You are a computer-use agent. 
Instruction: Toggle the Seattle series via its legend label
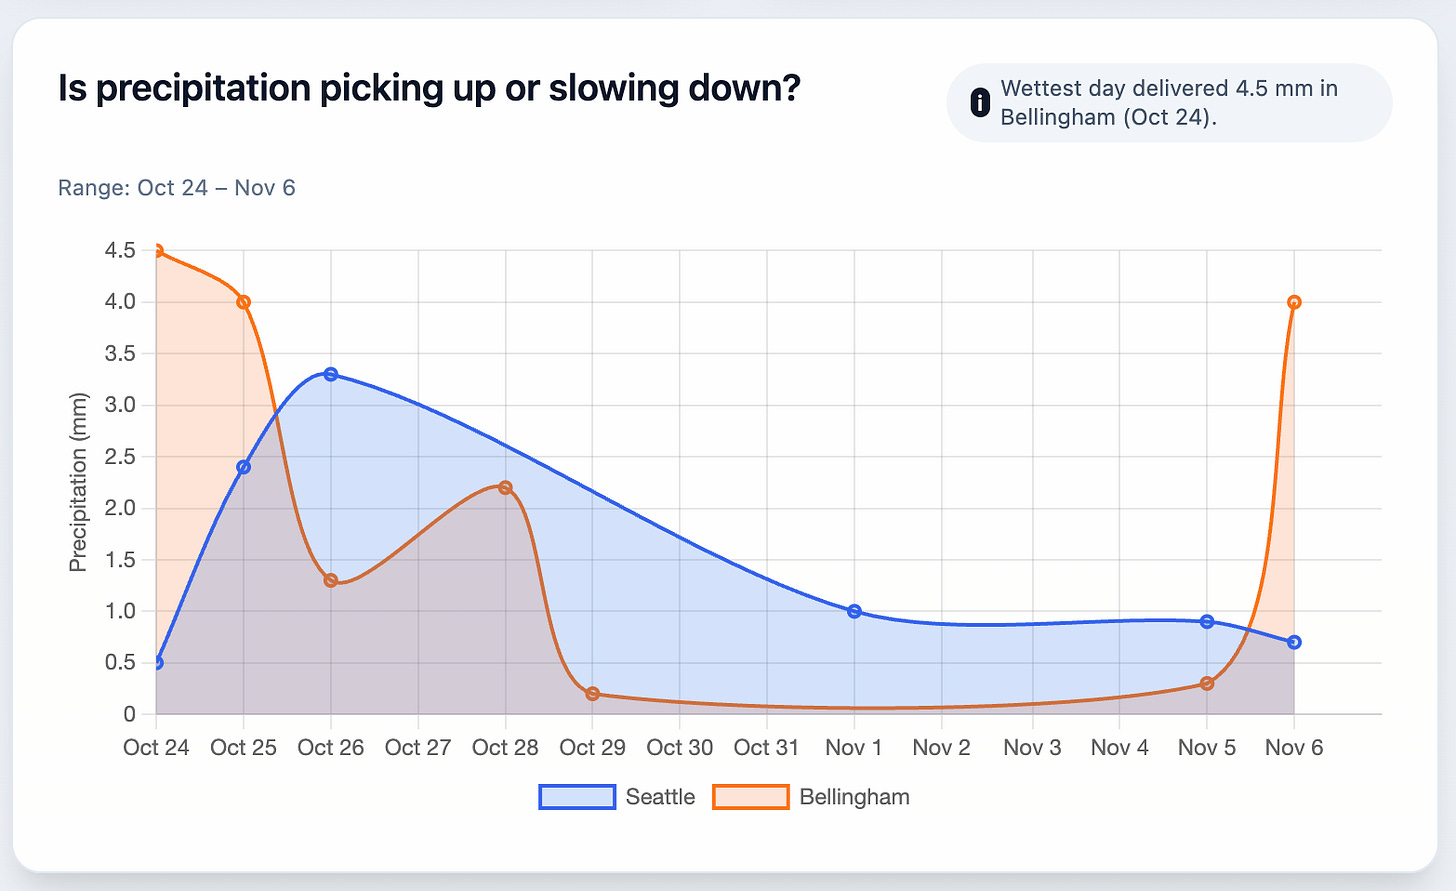click(x=660, y=797)
